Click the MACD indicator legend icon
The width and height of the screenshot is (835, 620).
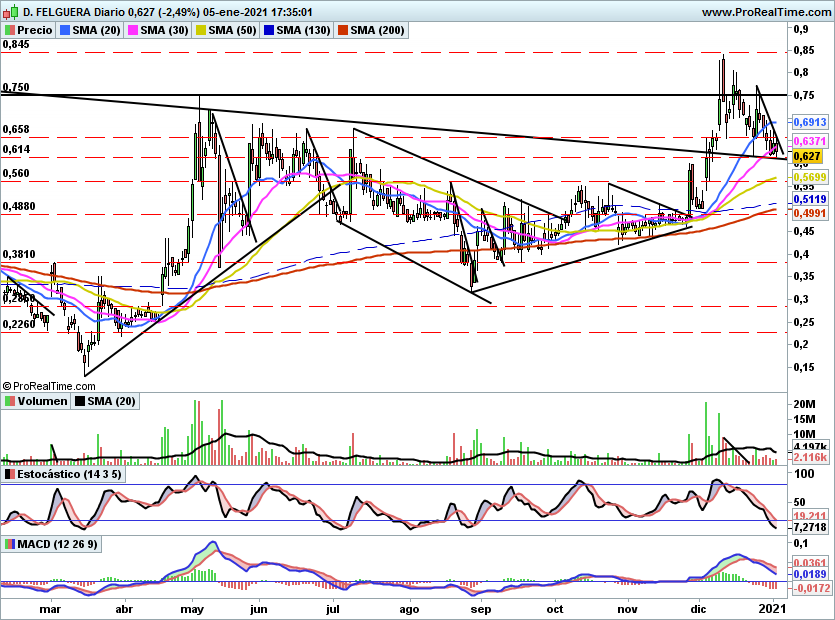pos(10,543)
